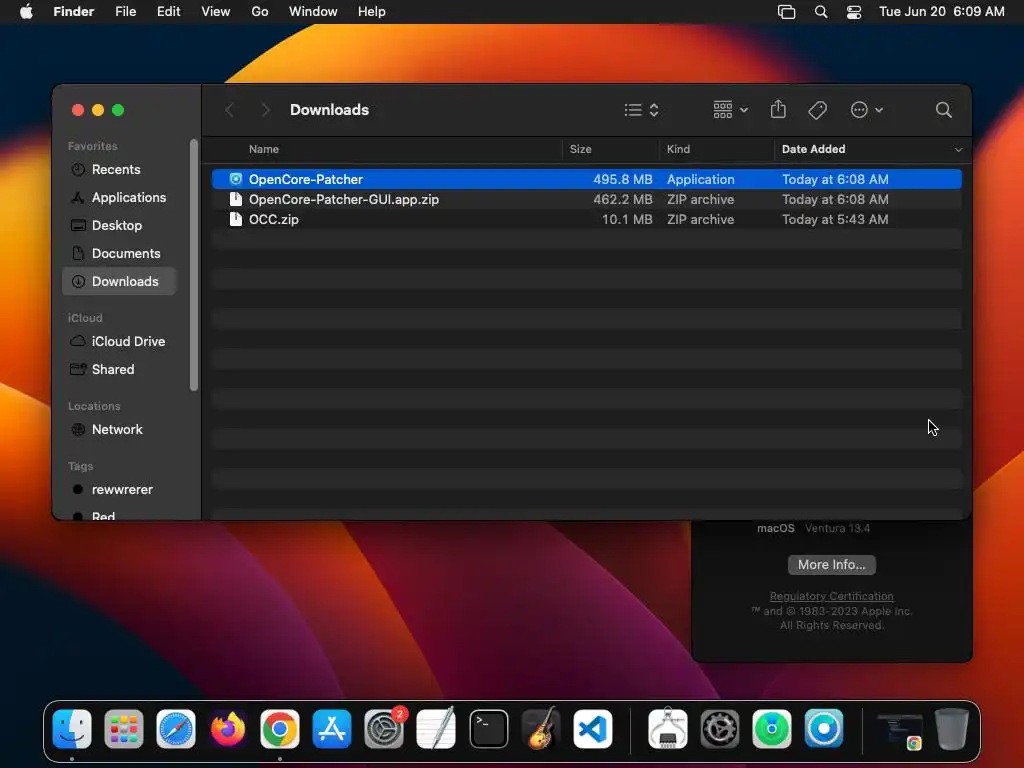Open the Go menu
Image resolution: width=1024 pixels, height=768 pixels.
click(x=259, y=12)
